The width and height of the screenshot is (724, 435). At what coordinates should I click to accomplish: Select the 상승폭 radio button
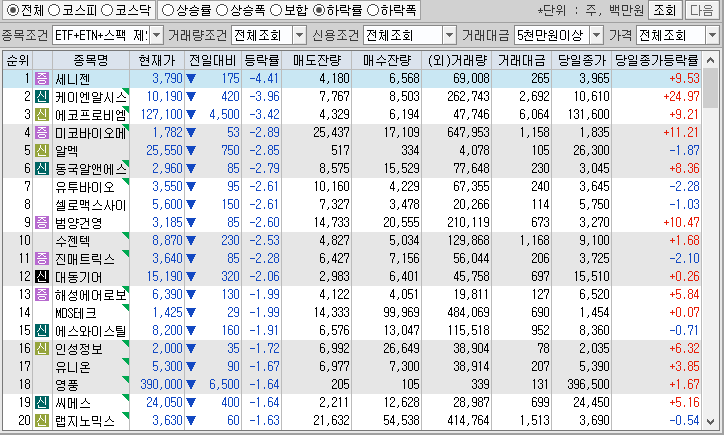[222, 10]
